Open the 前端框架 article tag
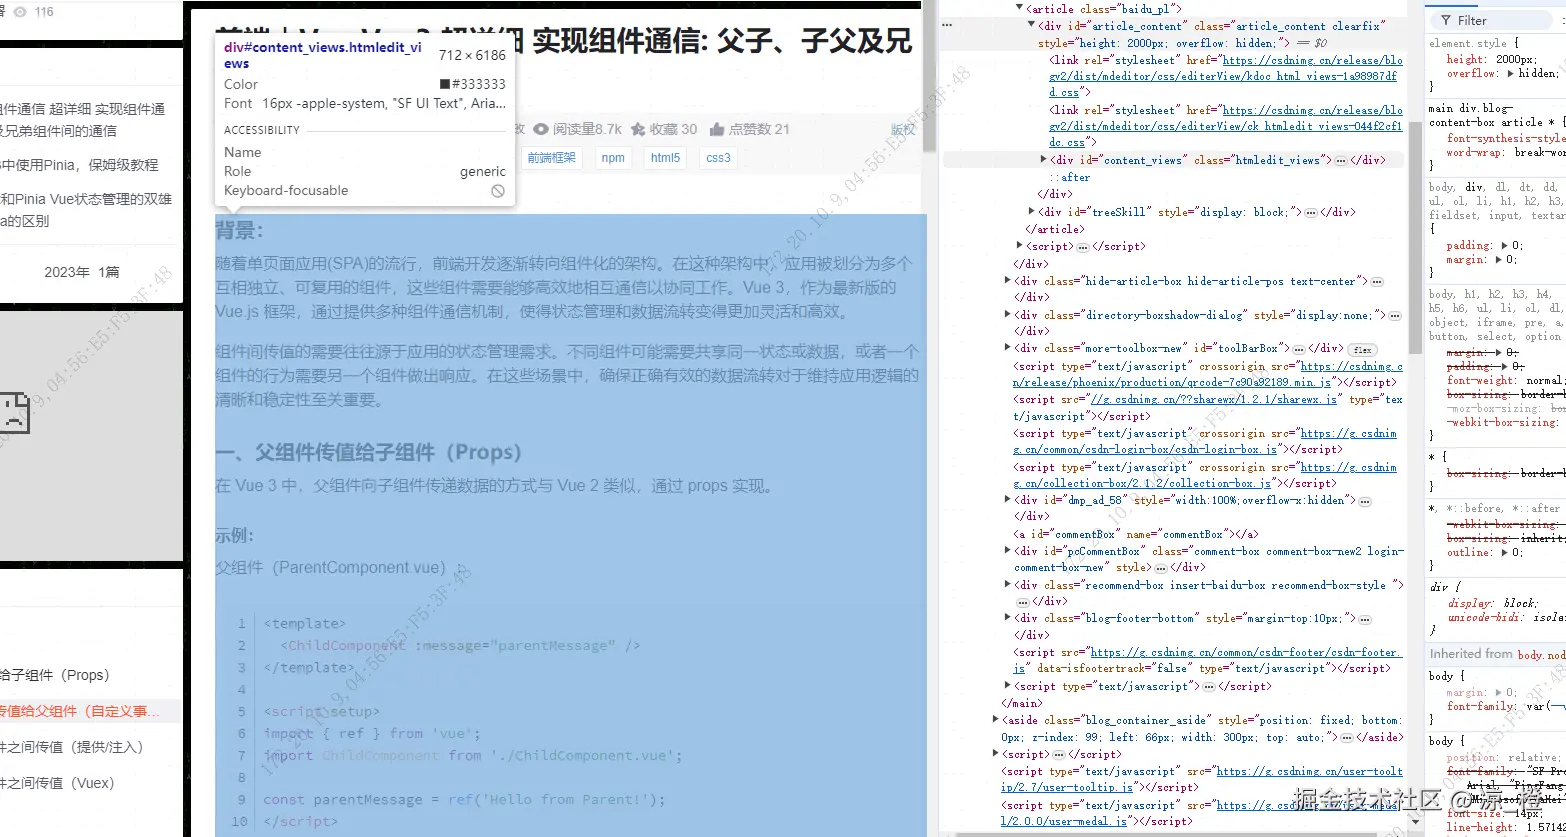 point(552,158)
